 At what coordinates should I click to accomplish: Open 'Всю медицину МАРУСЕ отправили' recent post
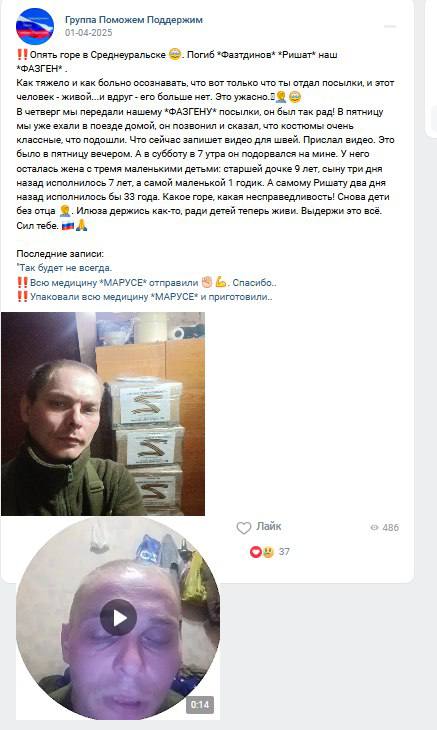(147, 283)
